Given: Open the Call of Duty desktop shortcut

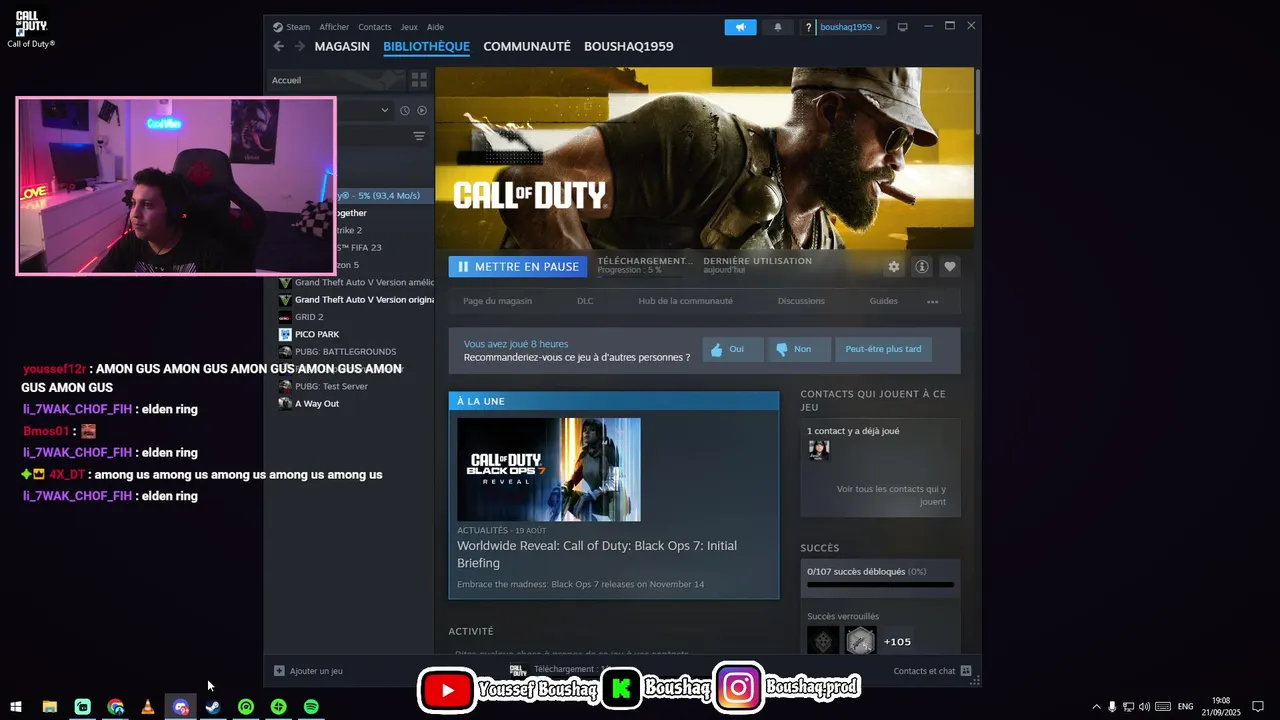Looking at the screenshot, I should pyautogui.click(x=31, y=29).
